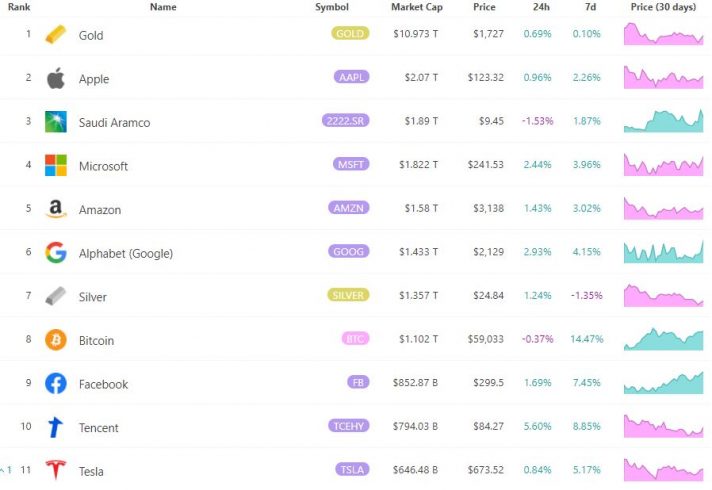Click the 2222.SR symbol badge
Screen dimensions: 712x490
[346, 121]
